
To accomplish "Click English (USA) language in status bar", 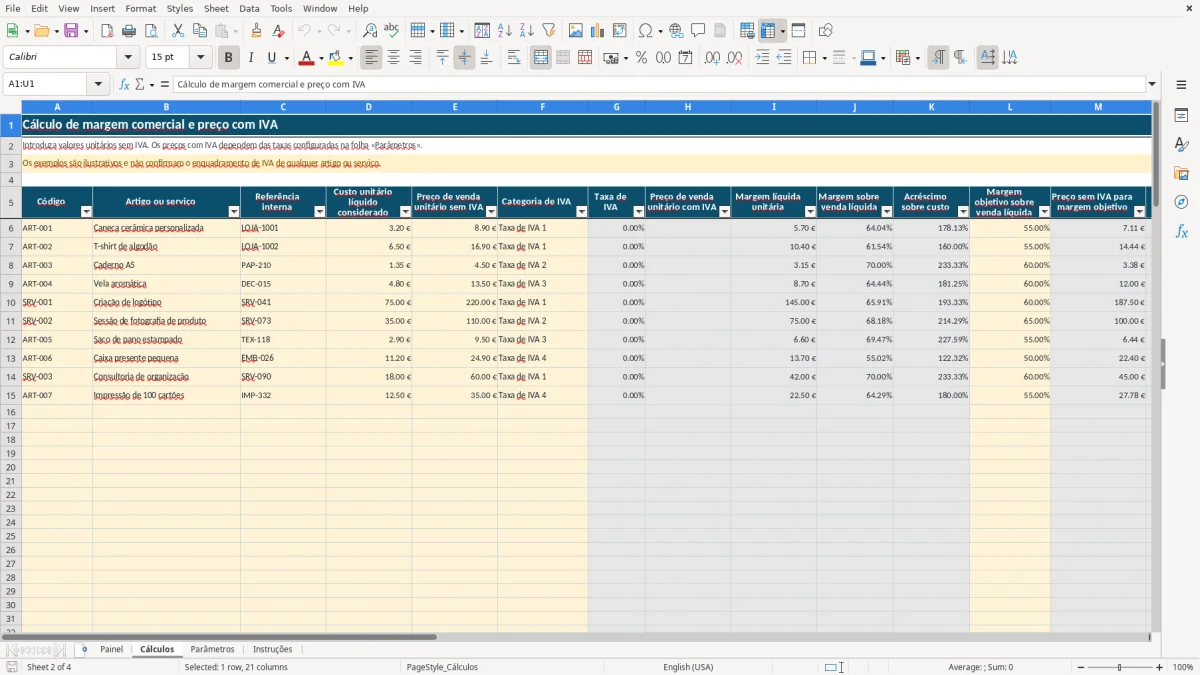I will (x=688, y=667).
